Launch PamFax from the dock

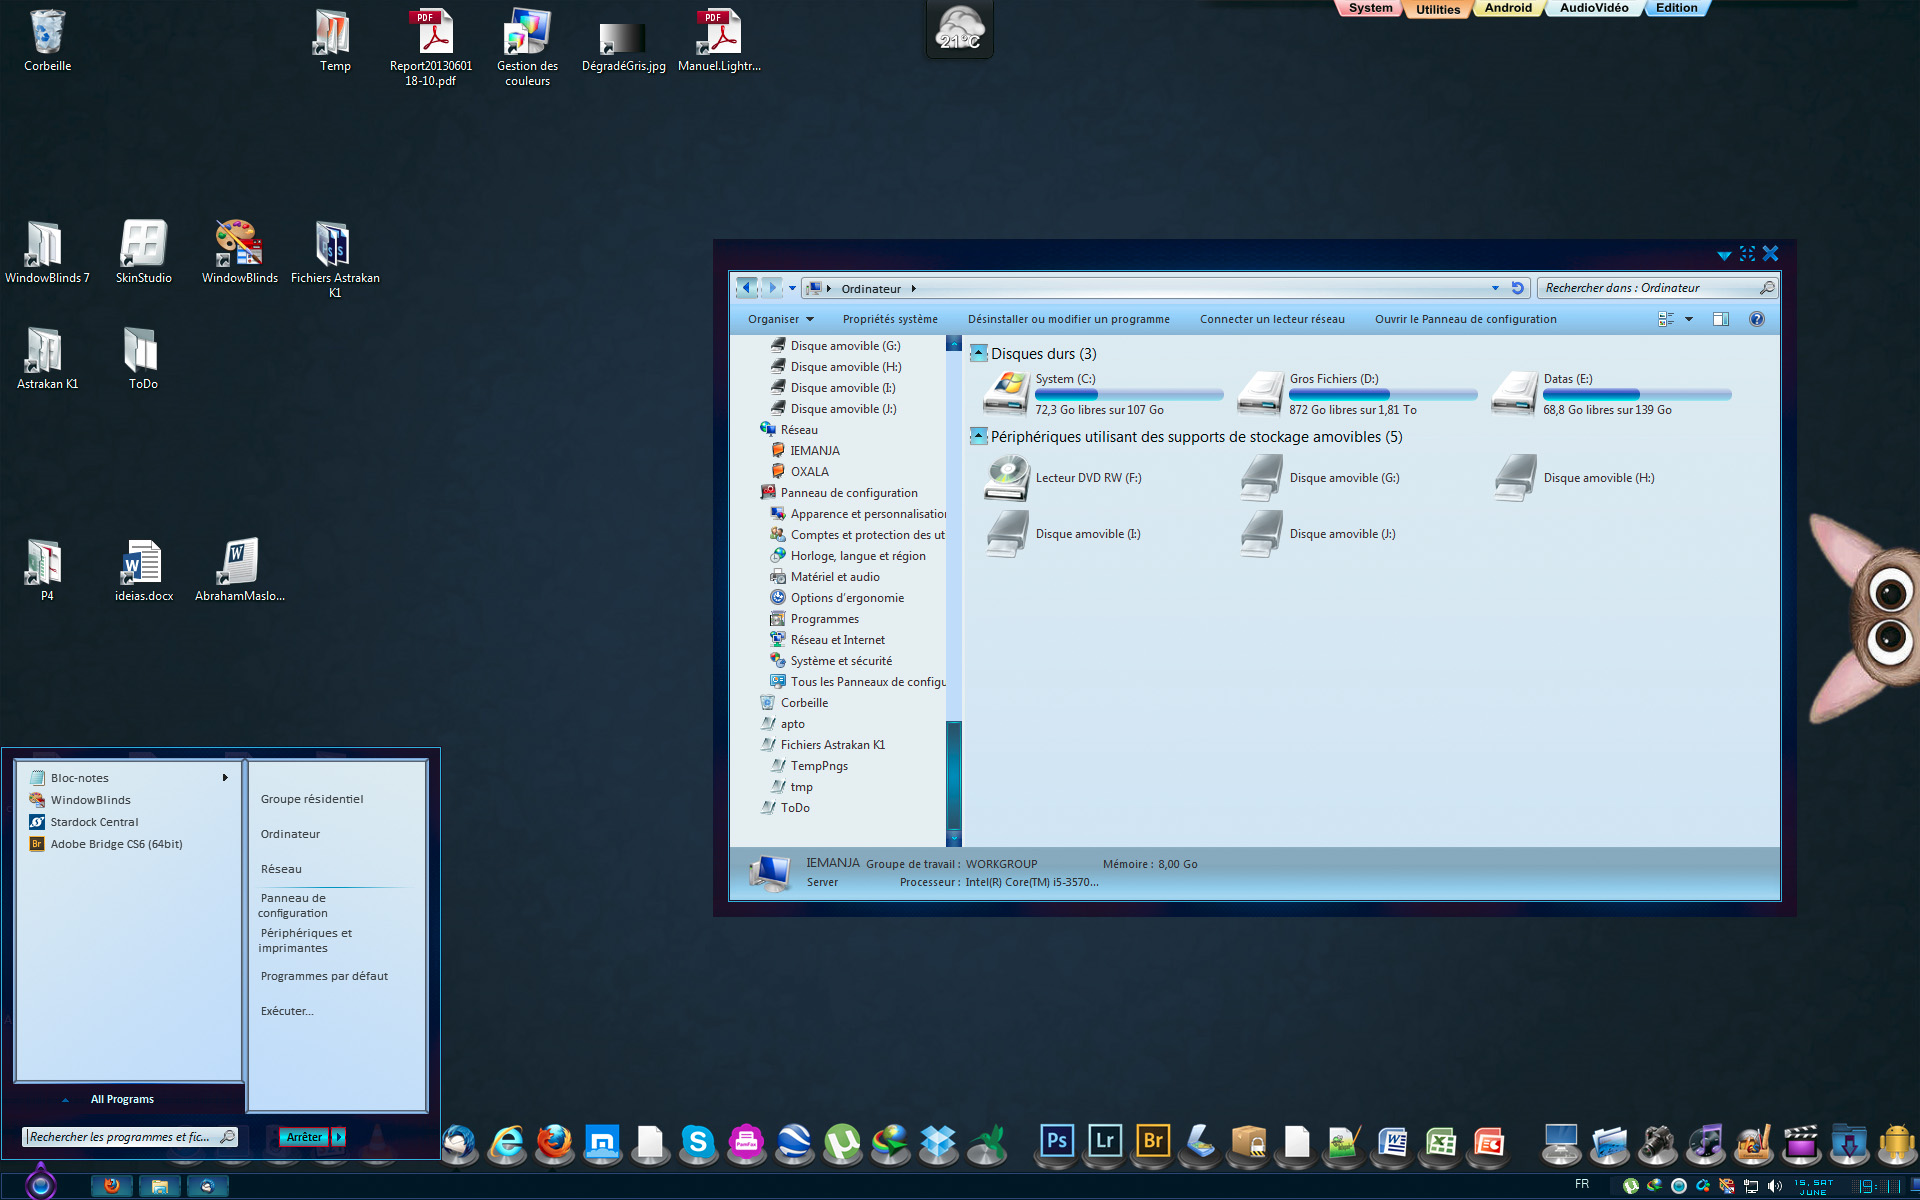pyautogui.click(x=746, y=1142)
